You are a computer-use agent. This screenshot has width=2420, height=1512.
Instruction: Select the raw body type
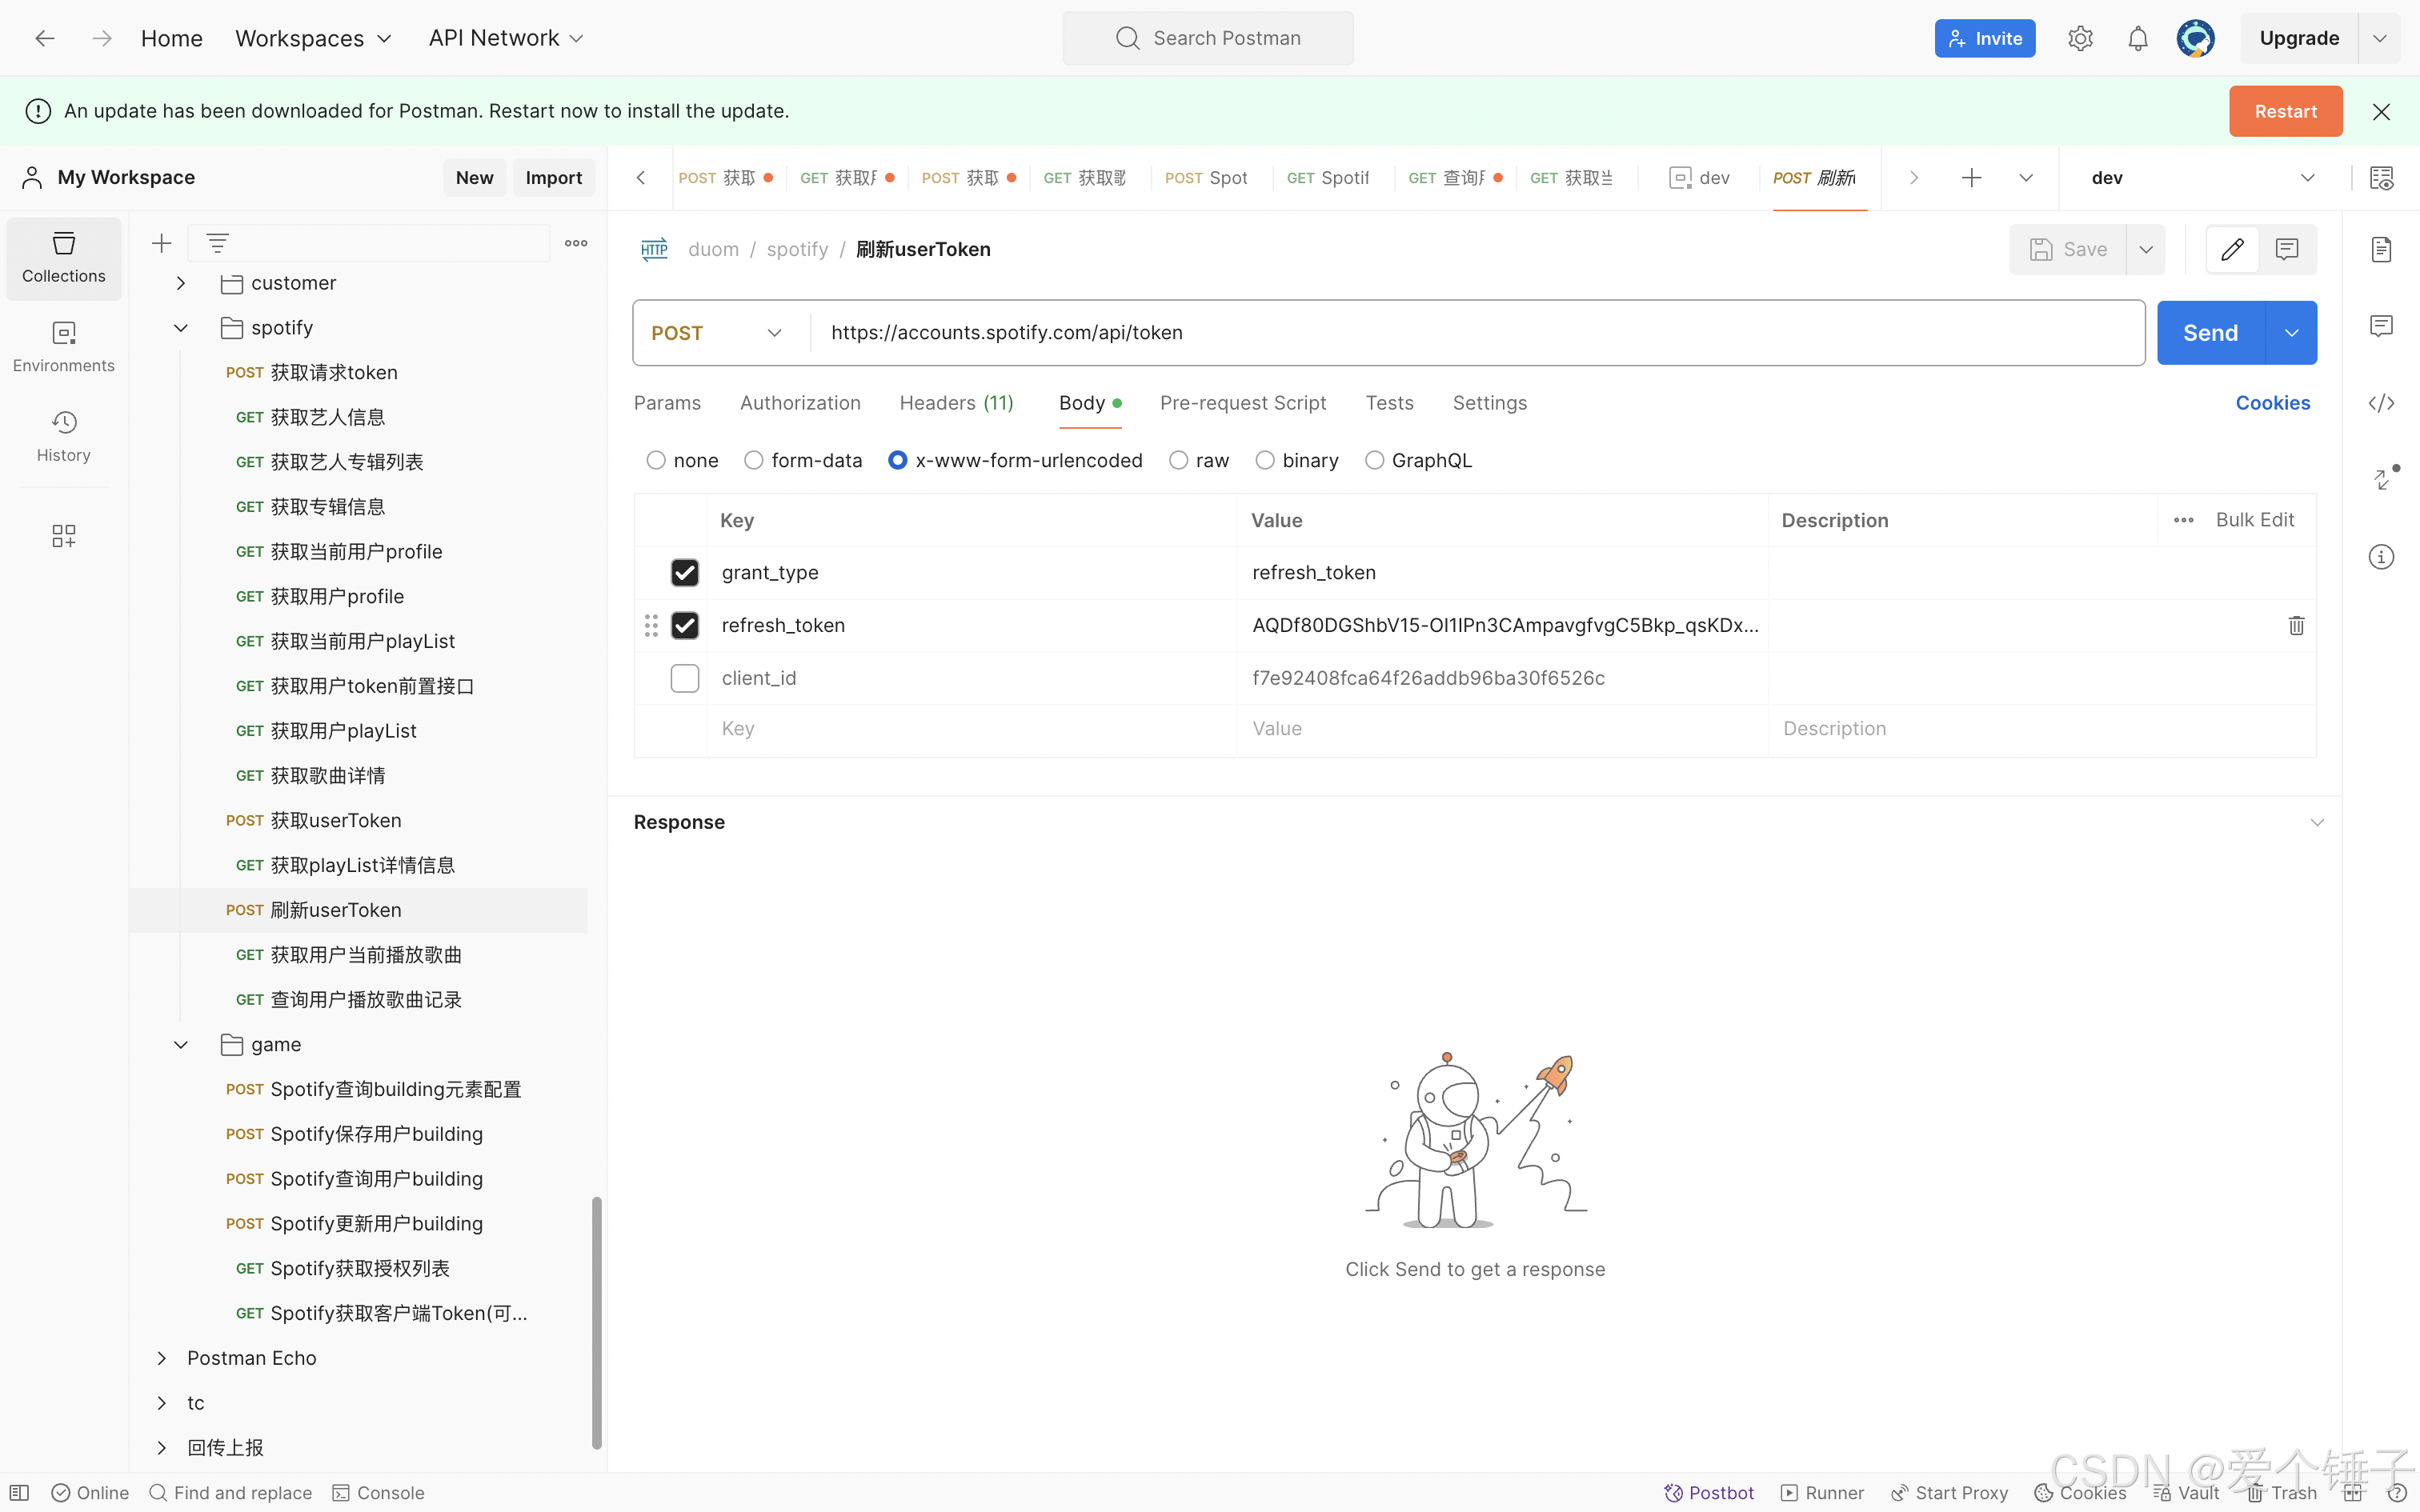pos(1179,460)
